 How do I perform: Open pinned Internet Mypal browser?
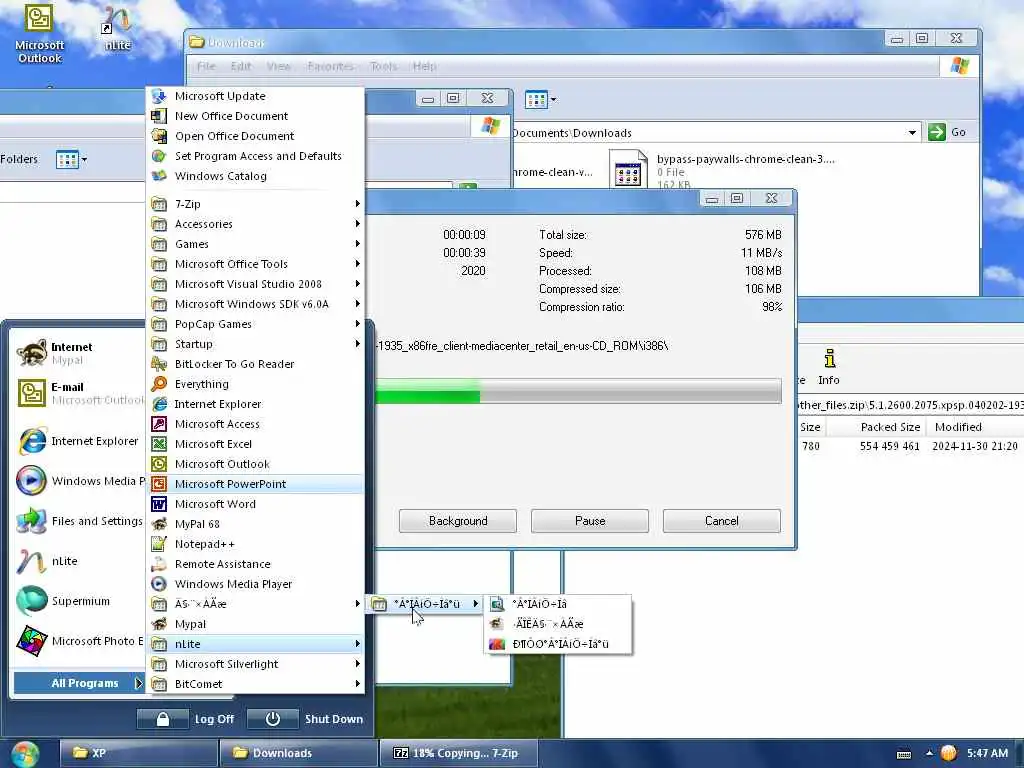pos(78,353)
